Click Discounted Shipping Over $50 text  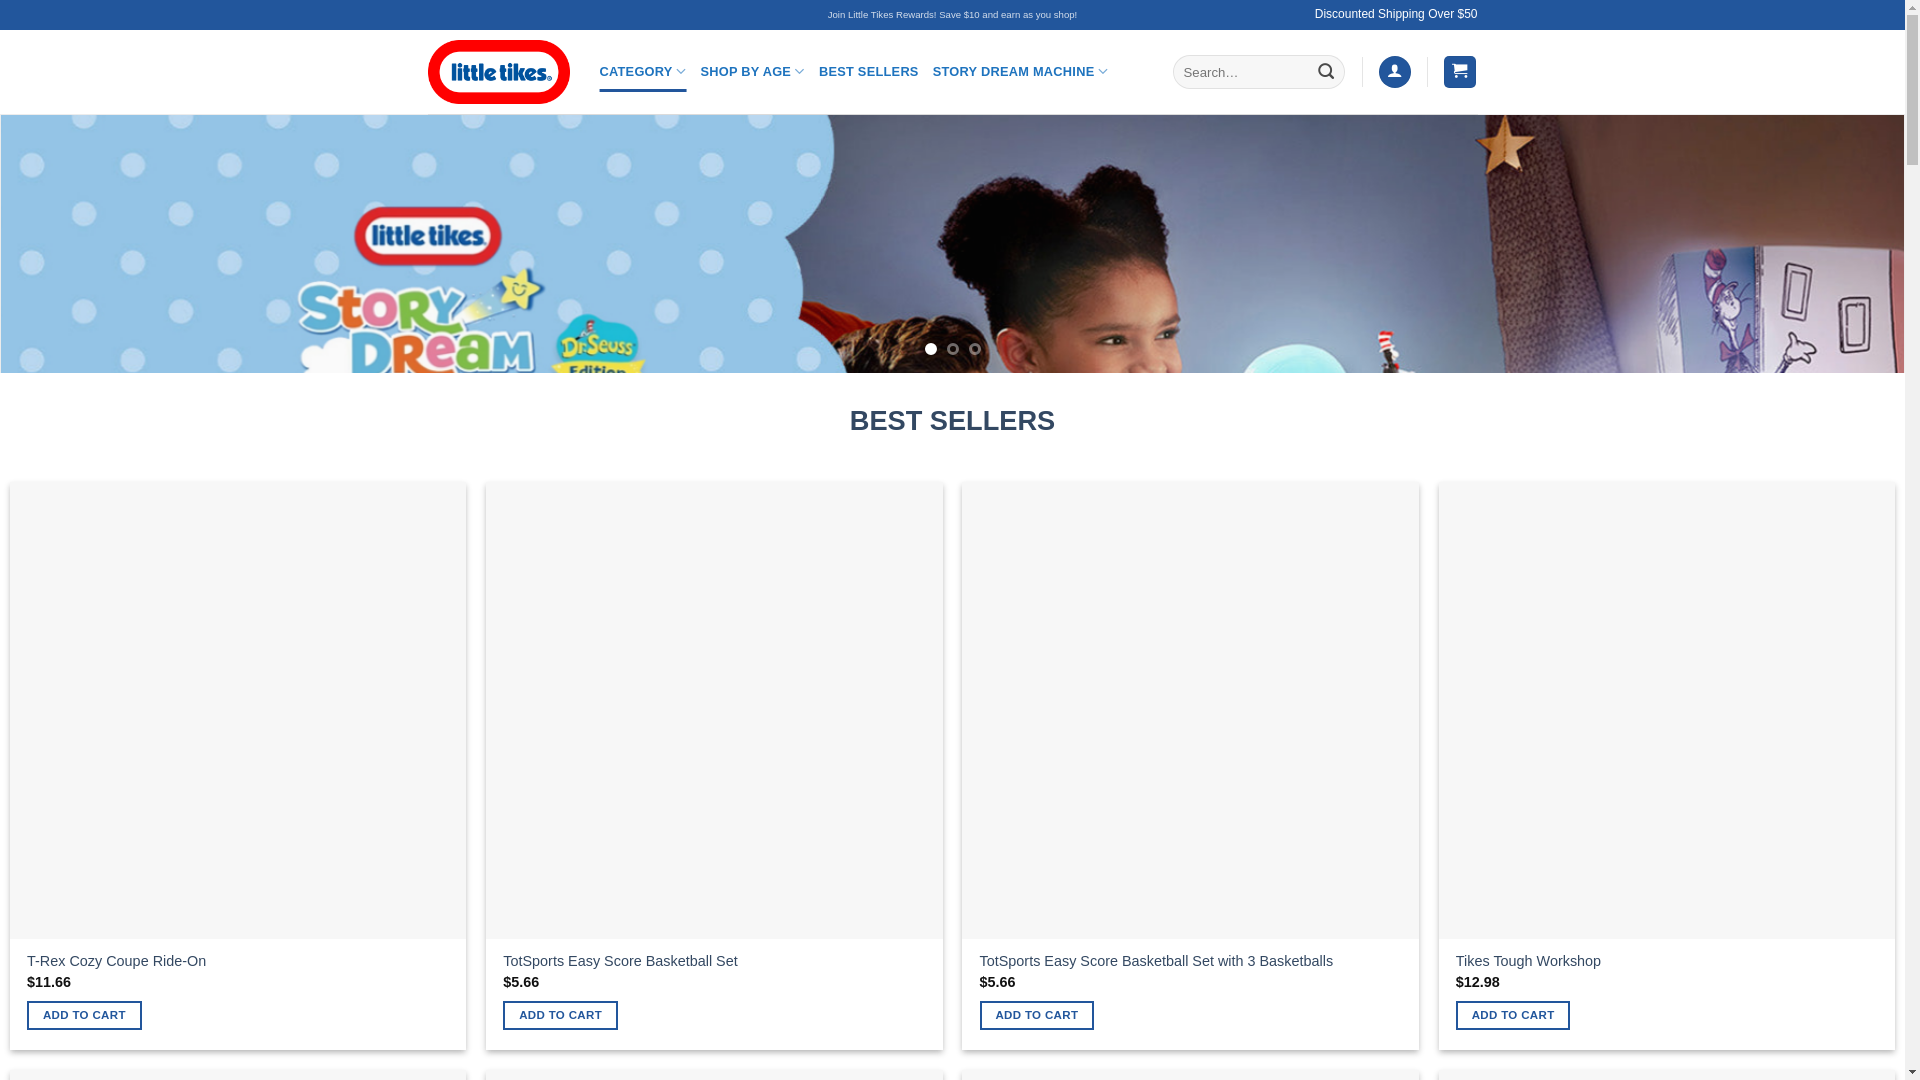click(1395, 14)
